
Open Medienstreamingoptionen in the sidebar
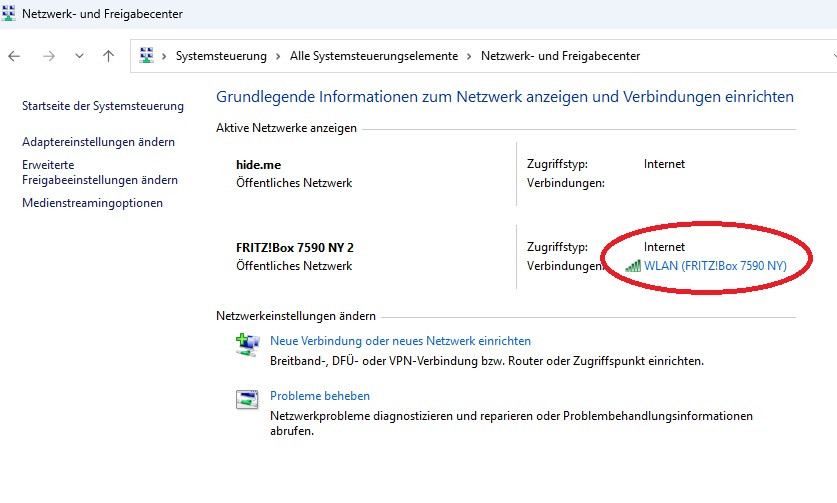[x=92, y=203]
